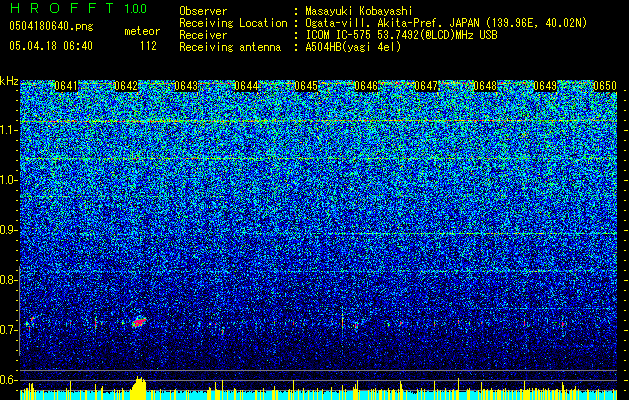This screenshot has height=400, width=629.
Task: Click the 0641 time marker
Action: click(x=66, y=86)
